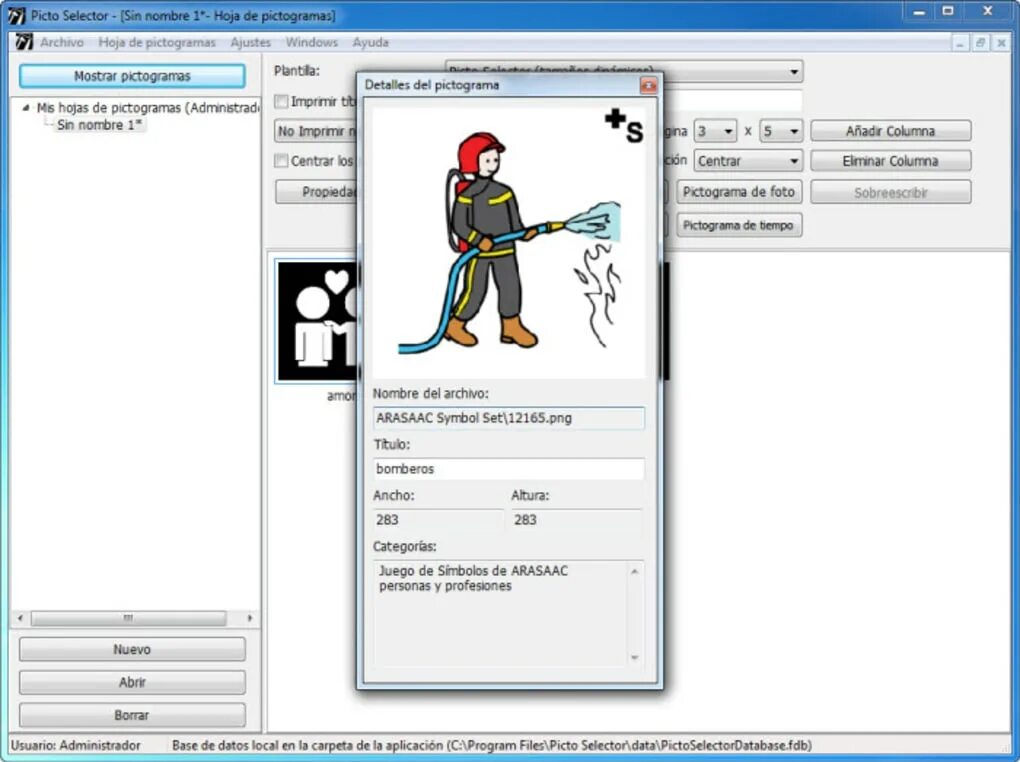Viewport: 1020px width, 762px height.
Task: Click the Nuevo button
Action: [x=132, y=649]
